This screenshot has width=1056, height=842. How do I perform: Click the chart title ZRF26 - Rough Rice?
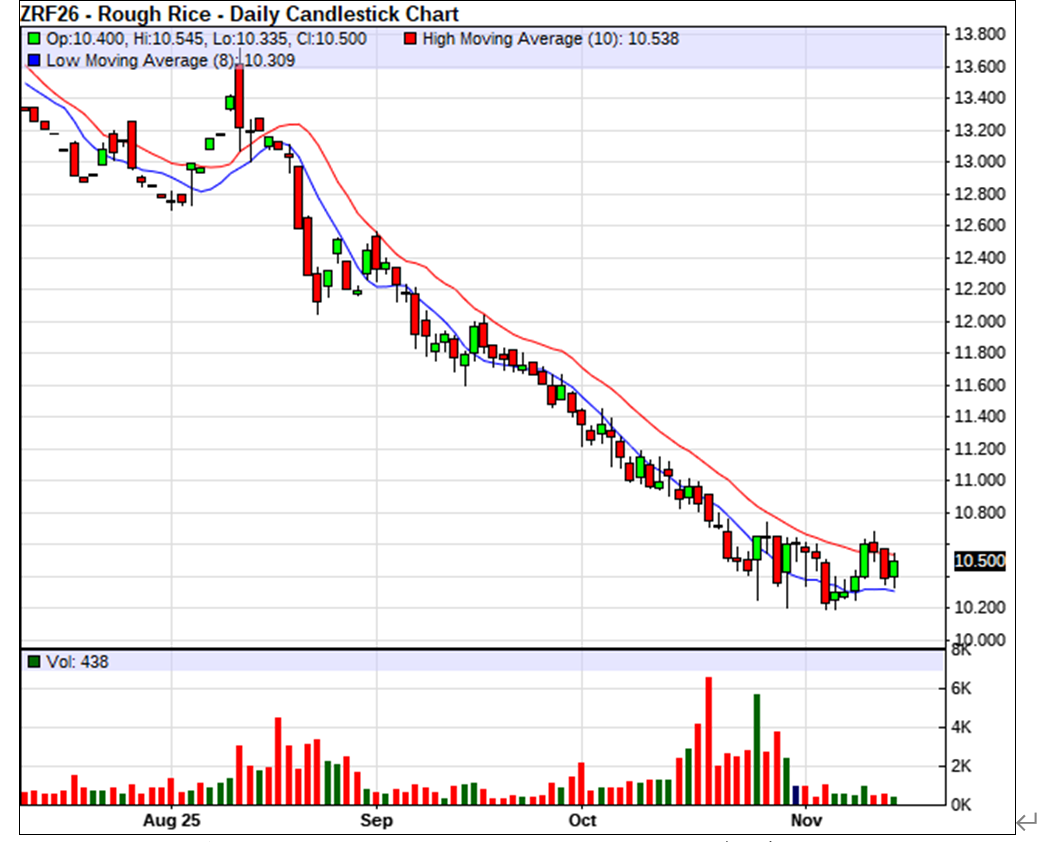point(240,14)
